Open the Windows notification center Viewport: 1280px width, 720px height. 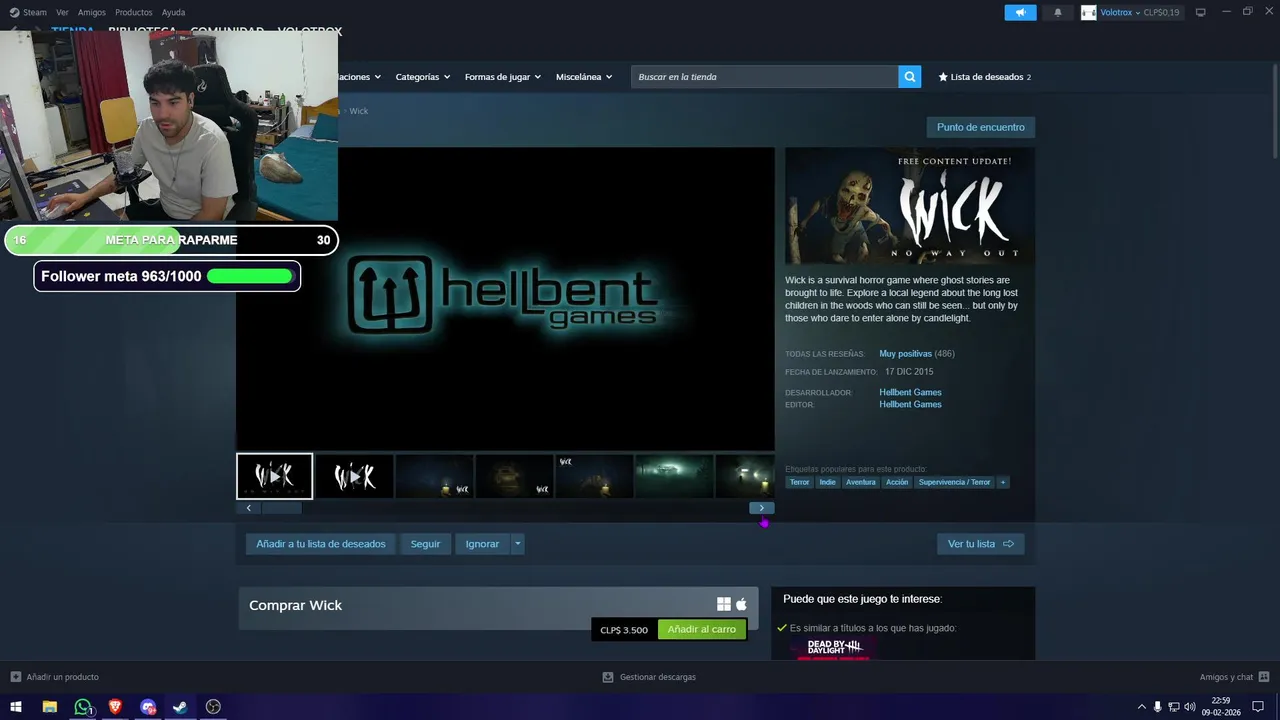tap(1258, 707)
